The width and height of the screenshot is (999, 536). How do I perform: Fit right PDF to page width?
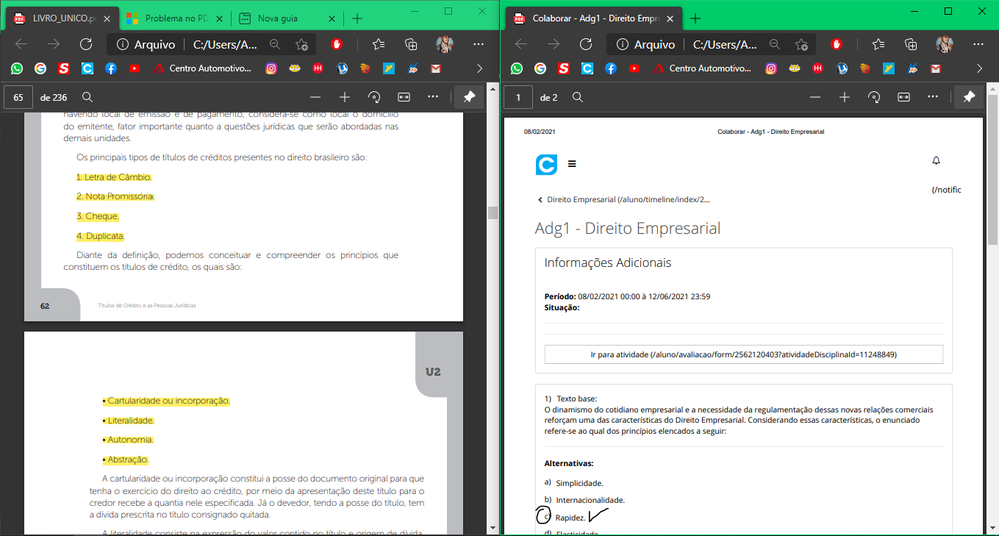click(x=903, y=97)
